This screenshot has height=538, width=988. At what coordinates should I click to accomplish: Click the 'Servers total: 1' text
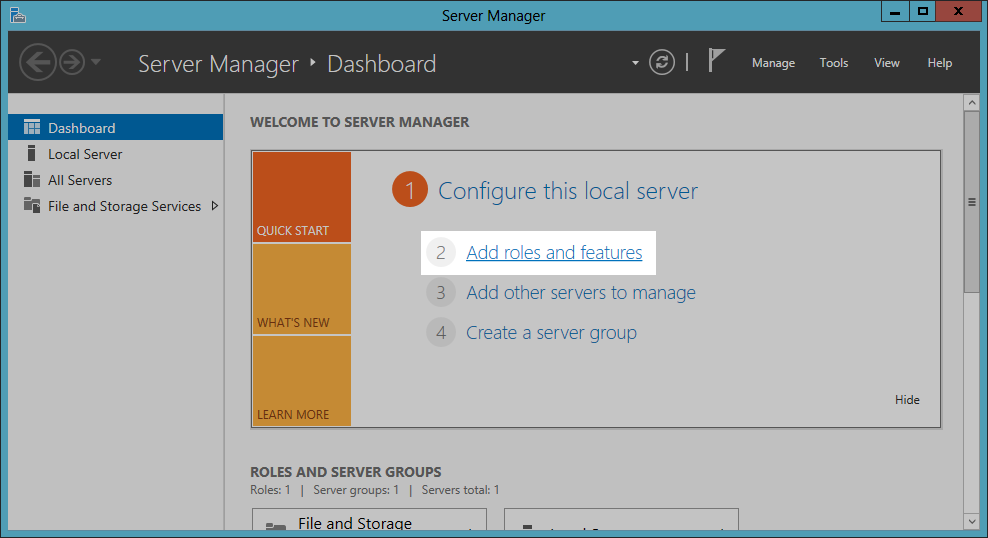click(x=461, y=489)
